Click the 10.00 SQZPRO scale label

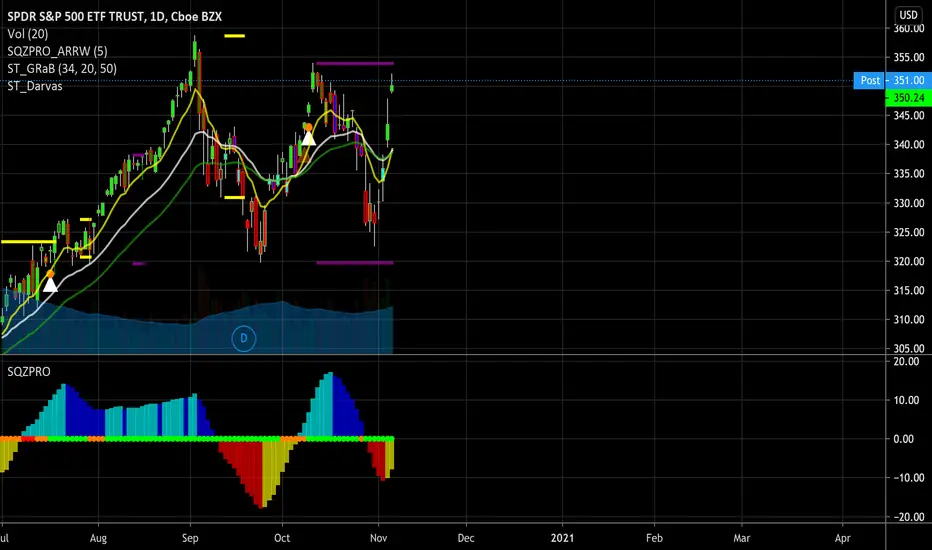[x=906, y=400]
